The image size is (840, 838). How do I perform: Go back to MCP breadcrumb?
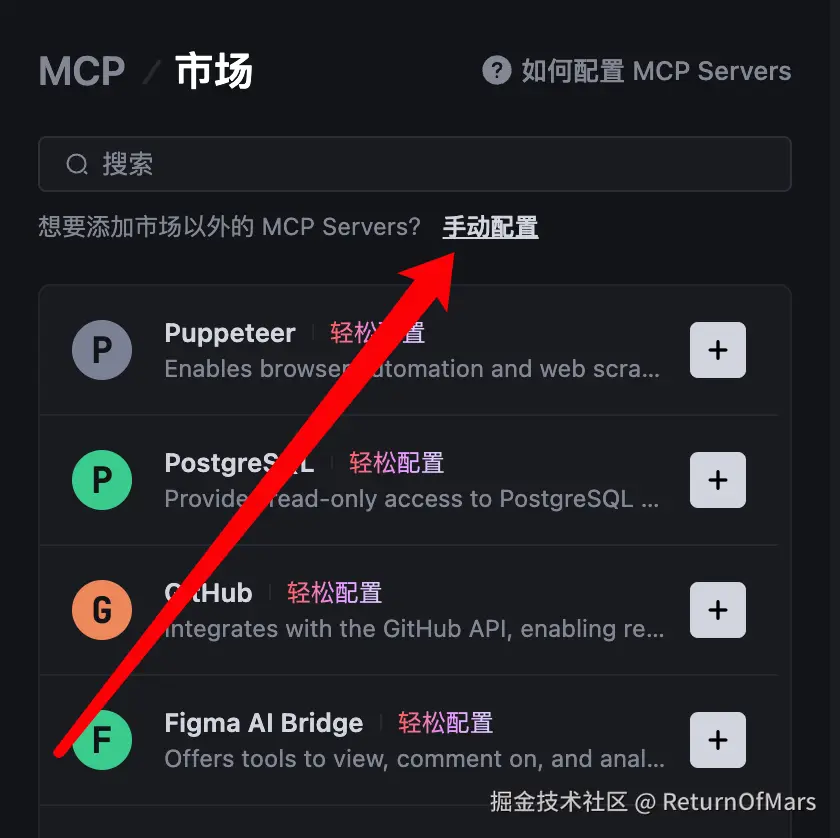click(81, 71)
